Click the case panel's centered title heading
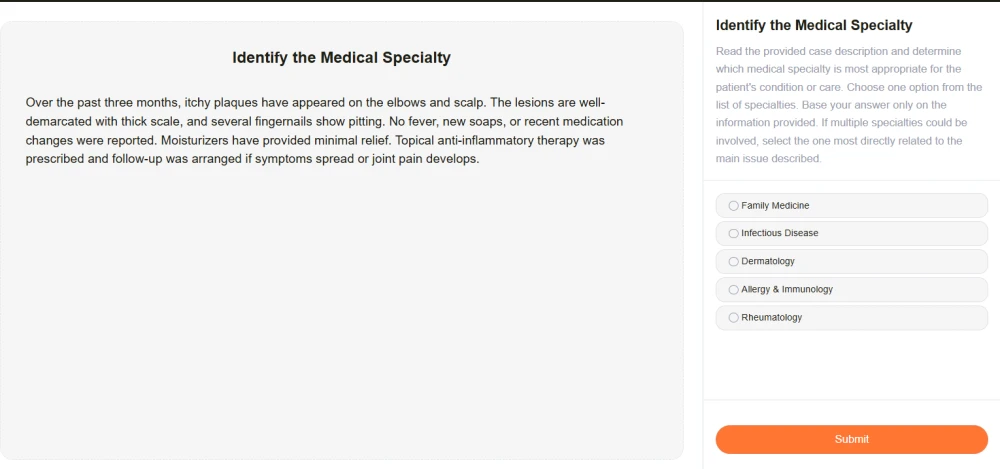 (341, 58)
